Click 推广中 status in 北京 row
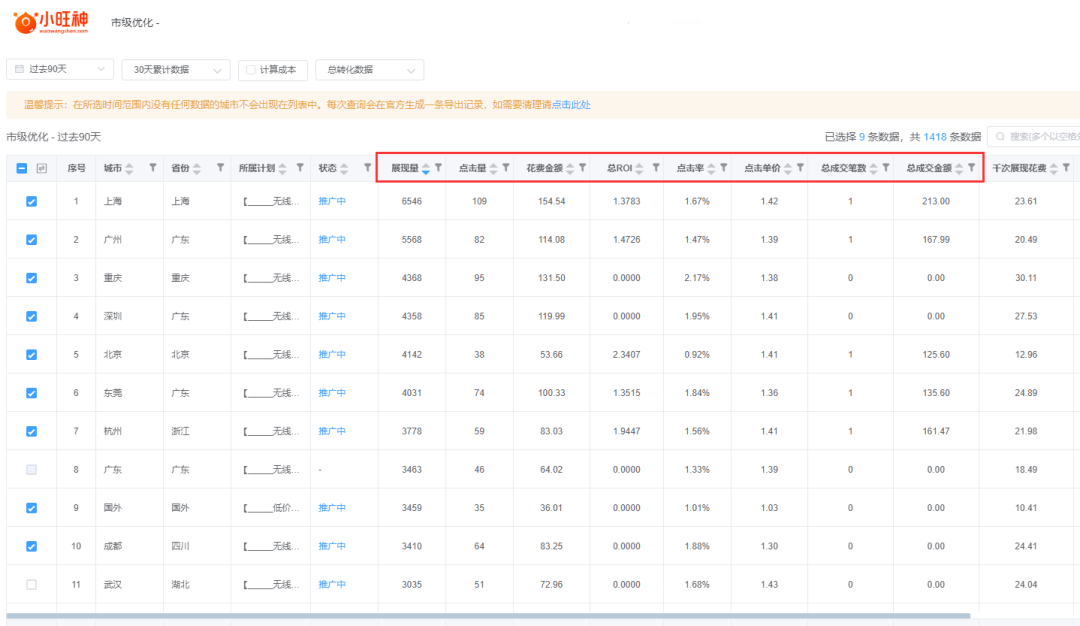The width and height of the screenshot is (1080, 626). (x=332, y=355)
